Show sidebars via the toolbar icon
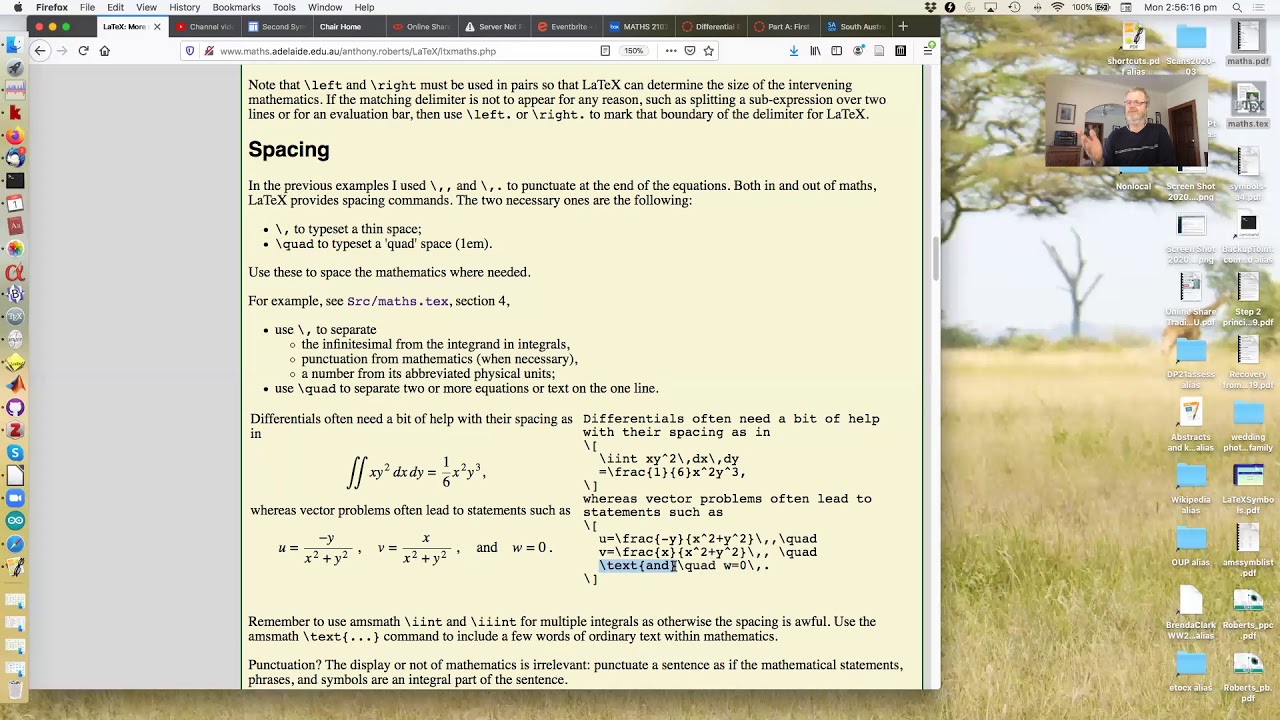Viewport: 1280px width, 720px height. click(836, 51)
